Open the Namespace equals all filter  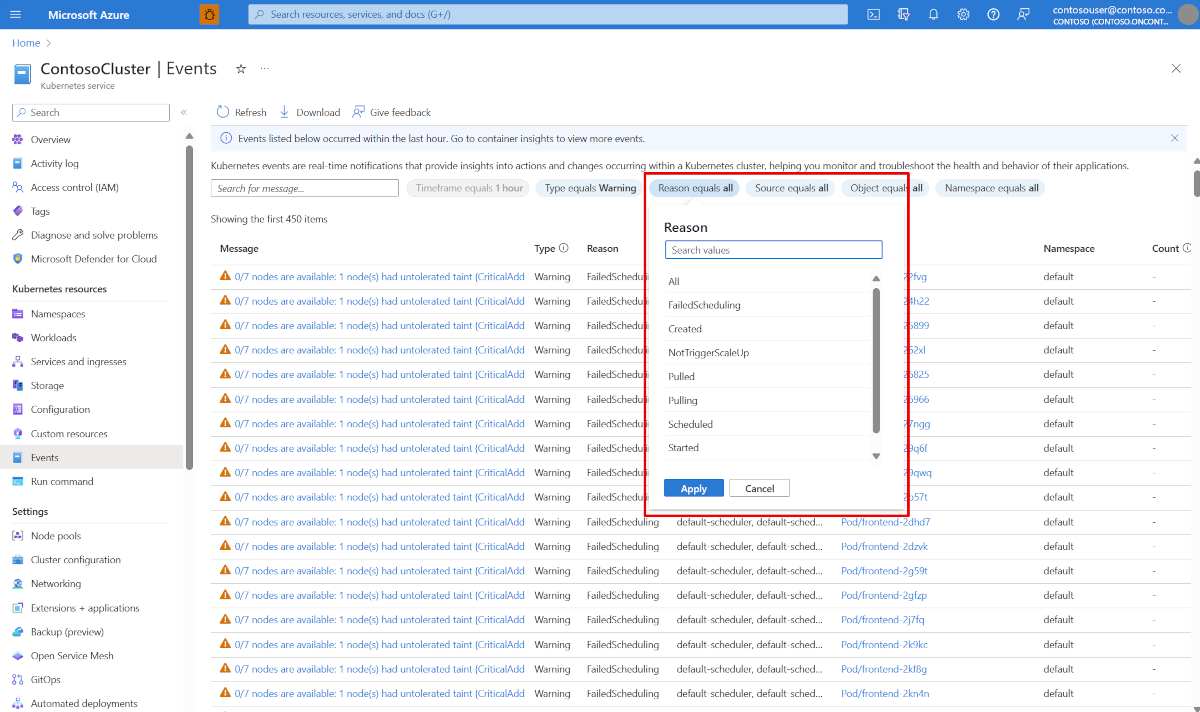[991, 188]
